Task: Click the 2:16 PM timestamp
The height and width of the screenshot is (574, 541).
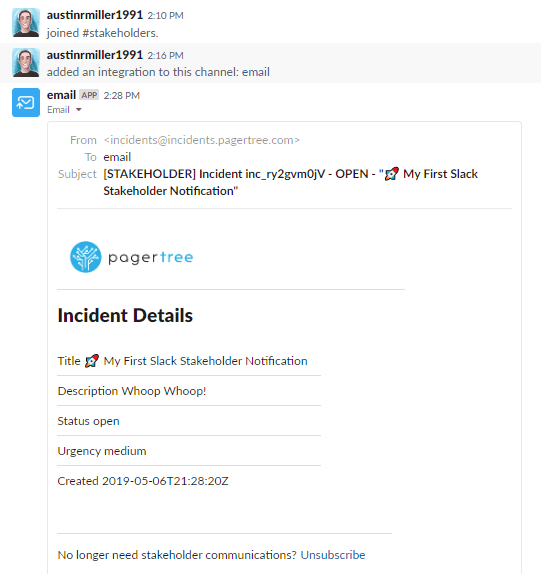Action: click(x=165, y=56)
